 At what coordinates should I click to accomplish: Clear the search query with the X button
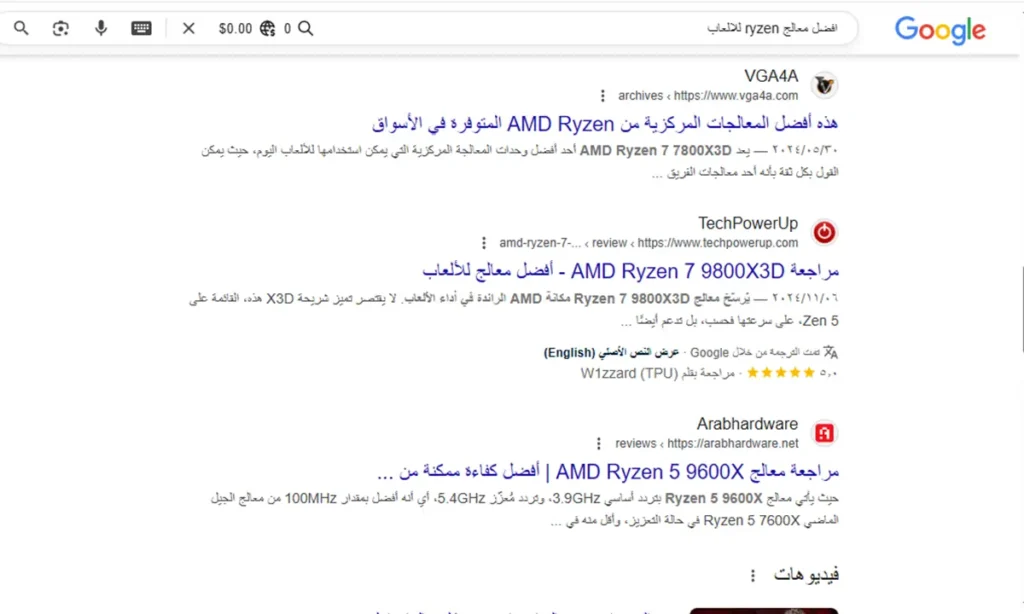(188, 28)
